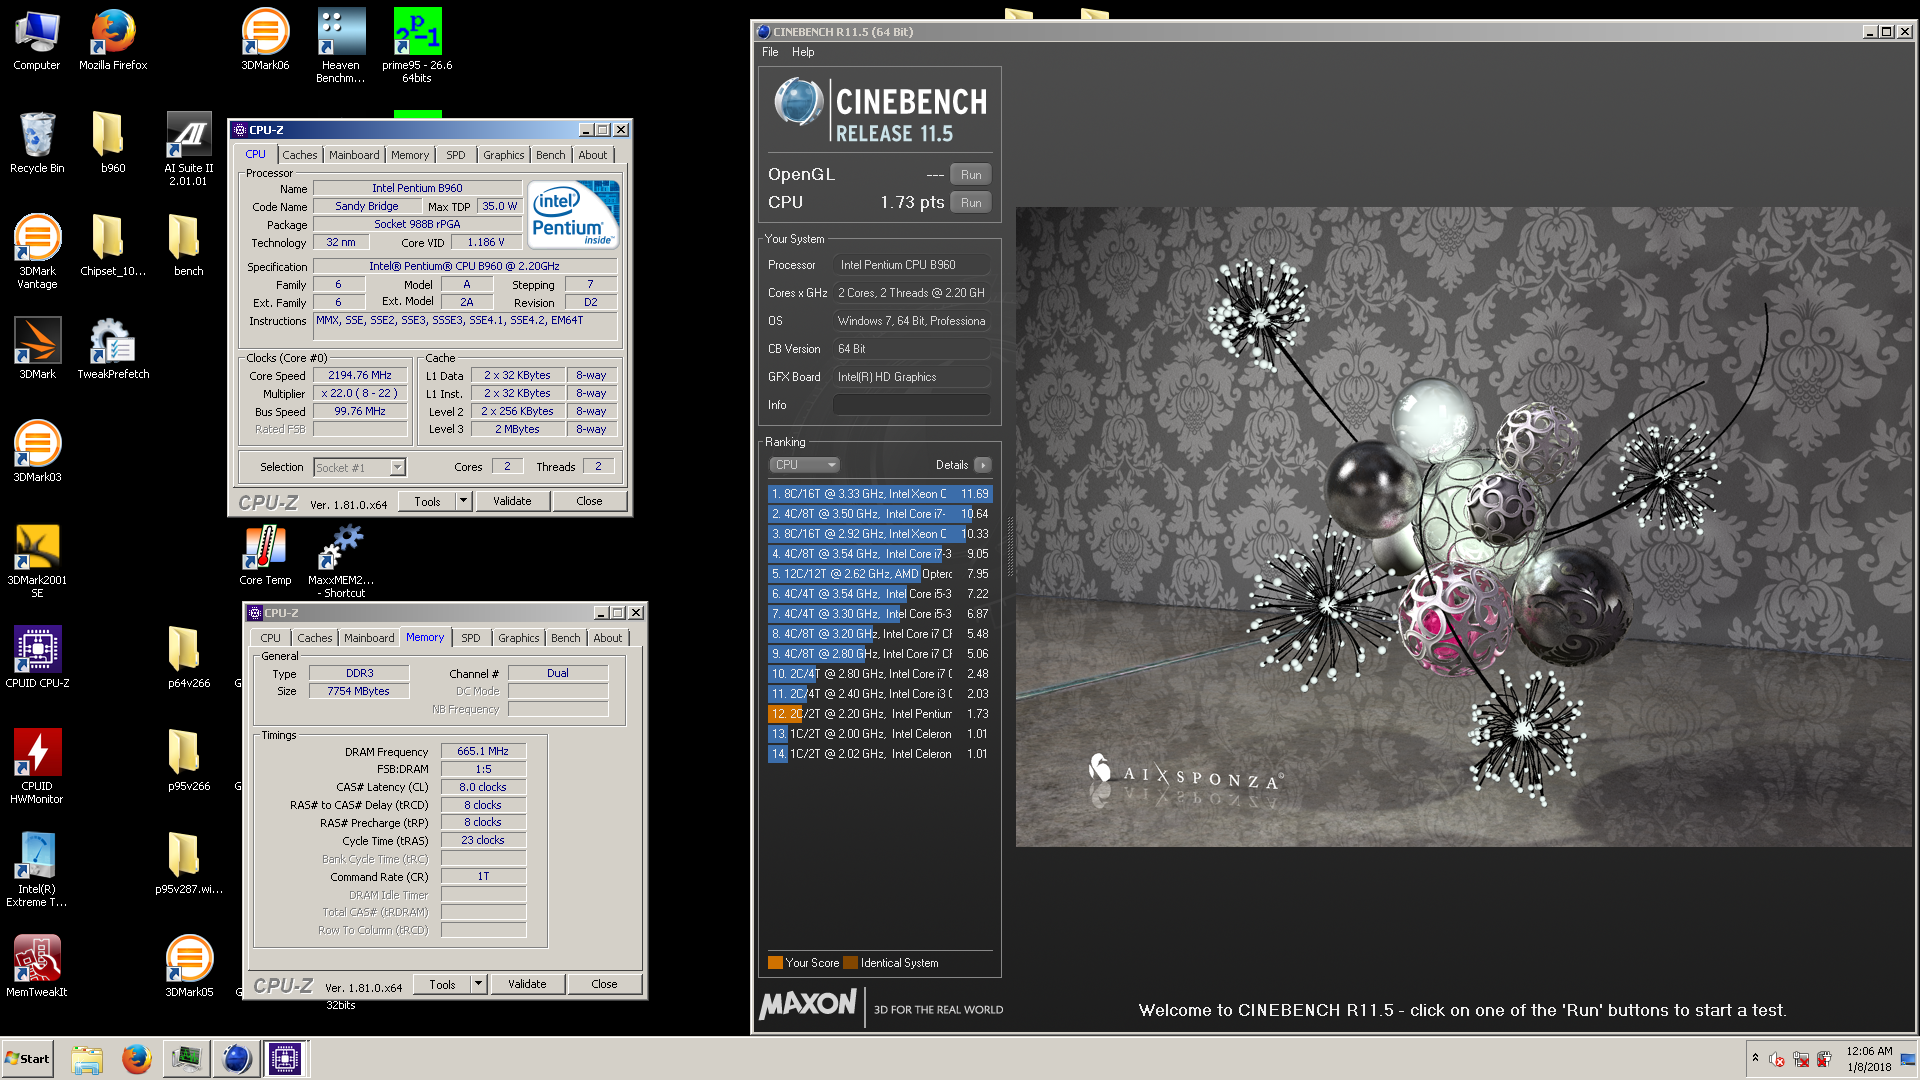The width and height of the screenshot is (1920, 1080).
Task: Open the bench folder on the desktop
Action: point(189,246)
